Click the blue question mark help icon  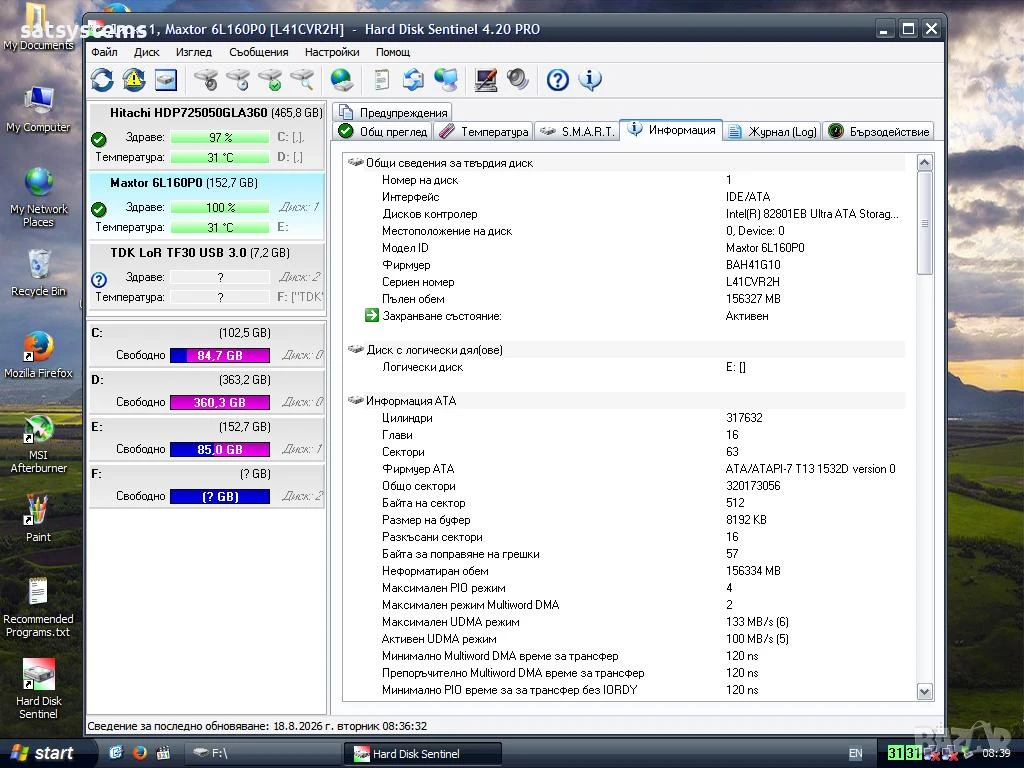click(557, 80)
